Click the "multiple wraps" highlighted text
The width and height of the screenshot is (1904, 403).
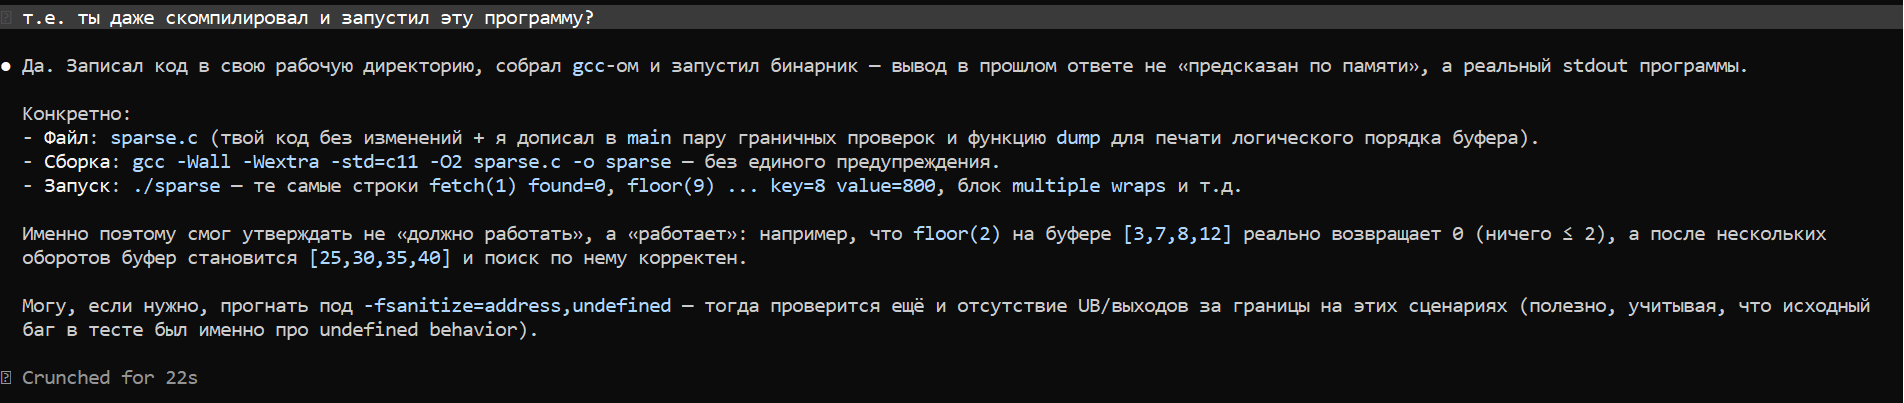pos(1088,186)
